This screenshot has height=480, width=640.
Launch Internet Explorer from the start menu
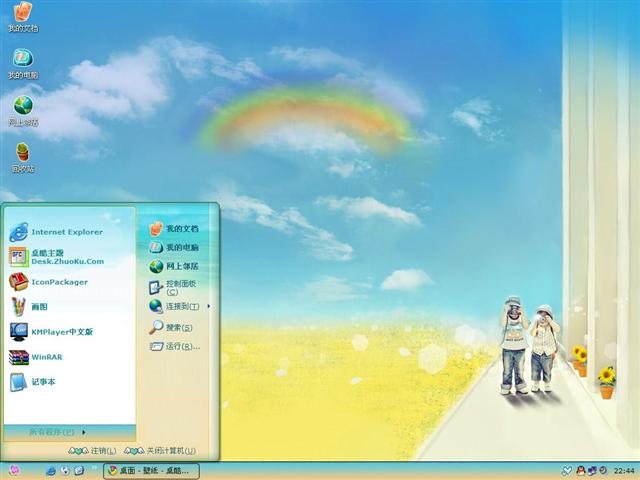(56, 232)
